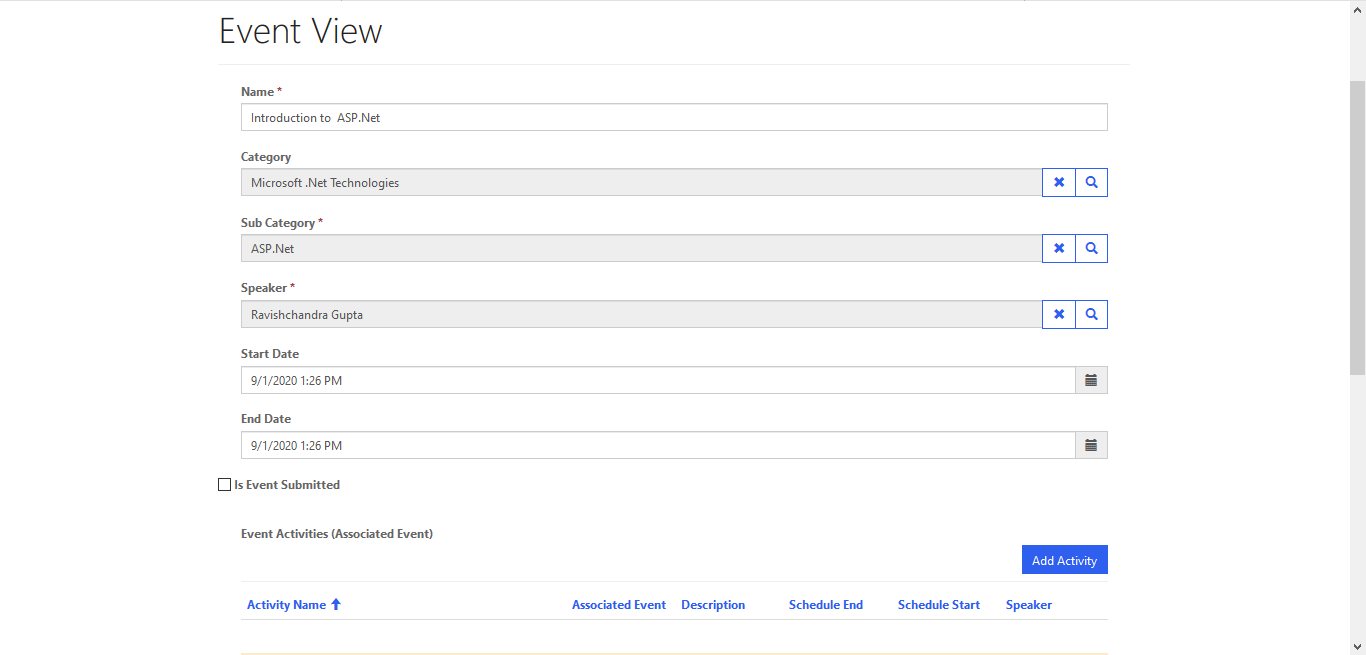Sort by the Speaker column

pyautogui.click(x=1028, y=604)
